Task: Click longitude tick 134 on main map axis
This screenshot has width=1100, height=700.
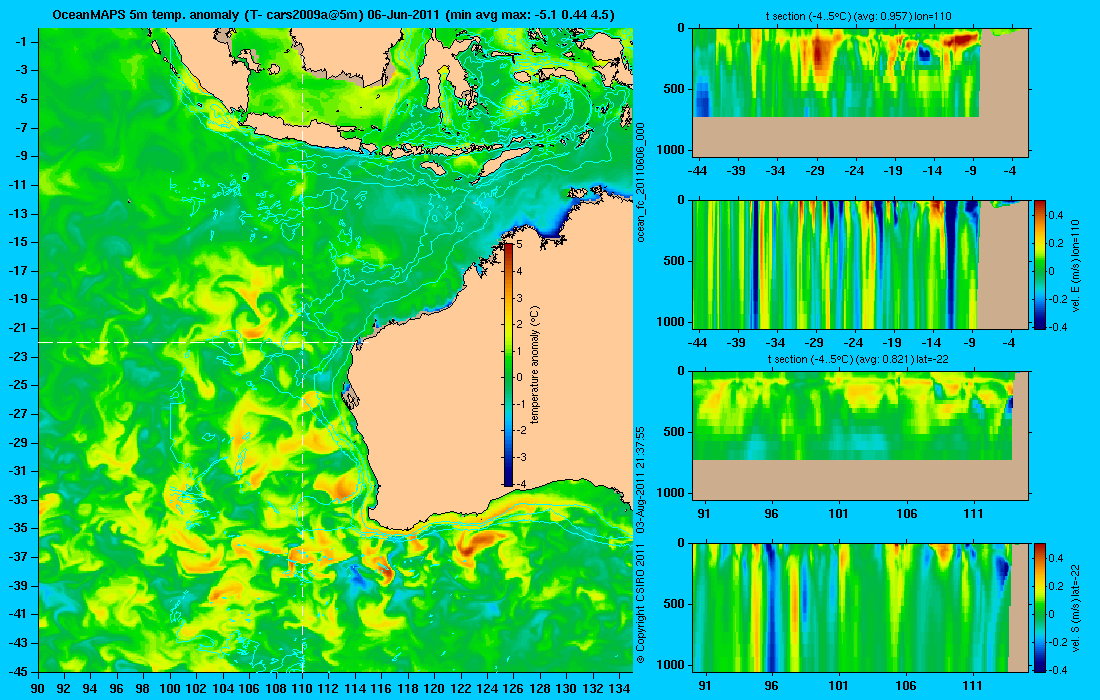Action: coord(619,688)
